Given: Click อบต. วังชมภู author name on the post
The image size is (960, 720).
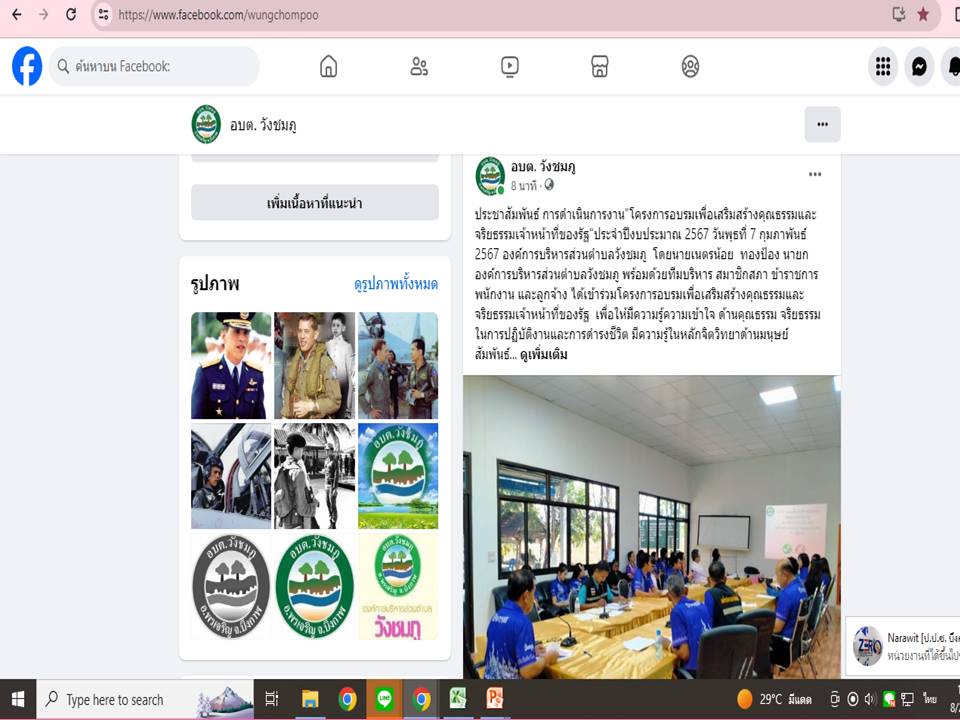Looking at the screenshot, I should (543, 167).
